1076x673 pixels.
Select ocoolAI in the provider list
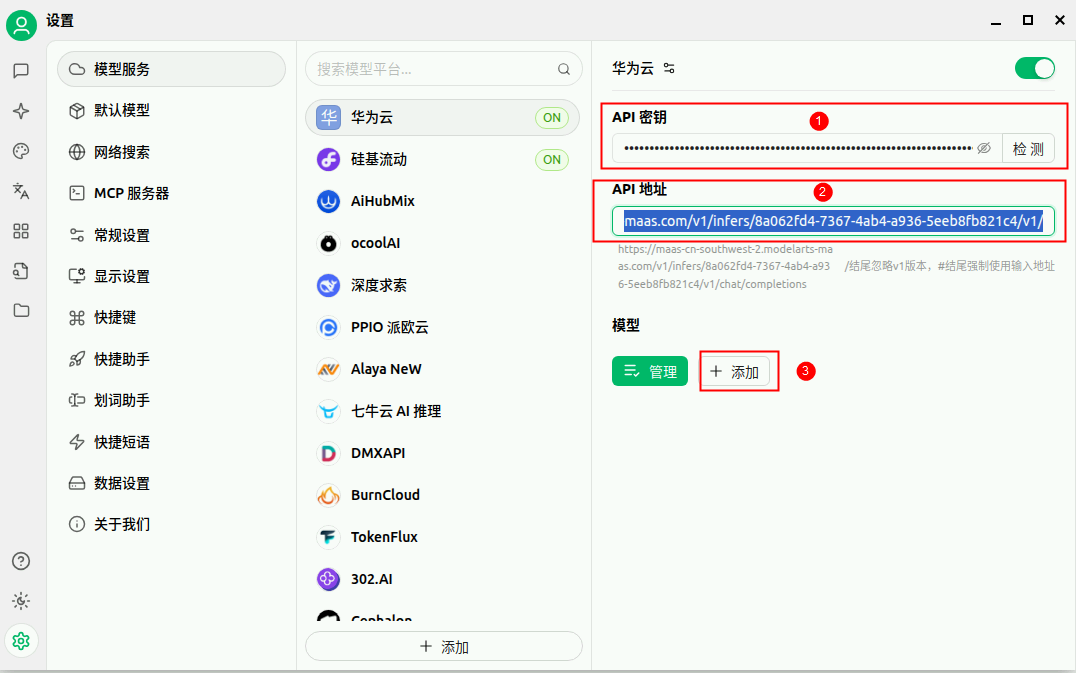[443, 243]
